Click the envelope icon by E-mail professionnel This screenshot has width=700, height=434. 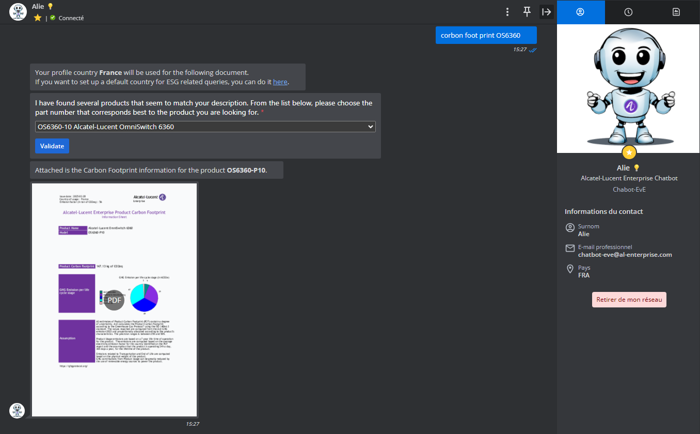[x=570, y=248]
